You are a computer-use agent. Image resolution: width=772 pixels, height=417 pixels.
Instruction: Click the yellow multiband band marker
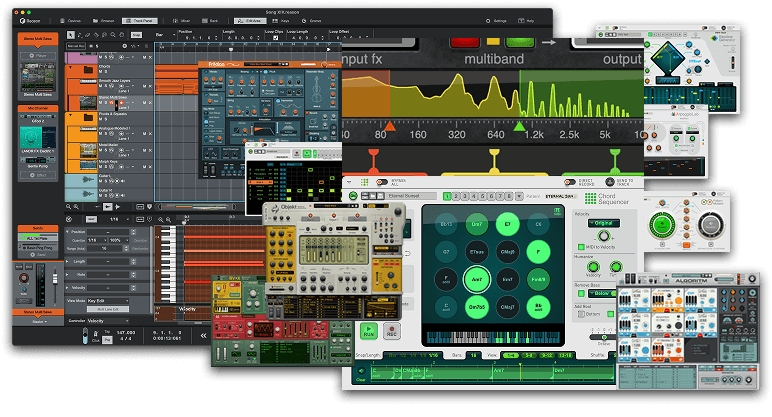[494, 161]
